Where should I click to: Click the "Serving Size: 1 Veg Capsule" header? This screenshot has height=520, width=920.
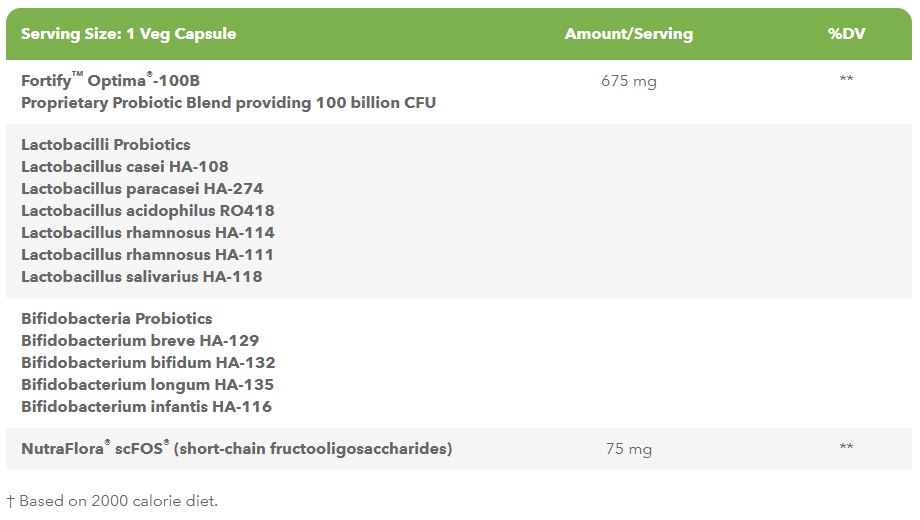click(129, 34)
